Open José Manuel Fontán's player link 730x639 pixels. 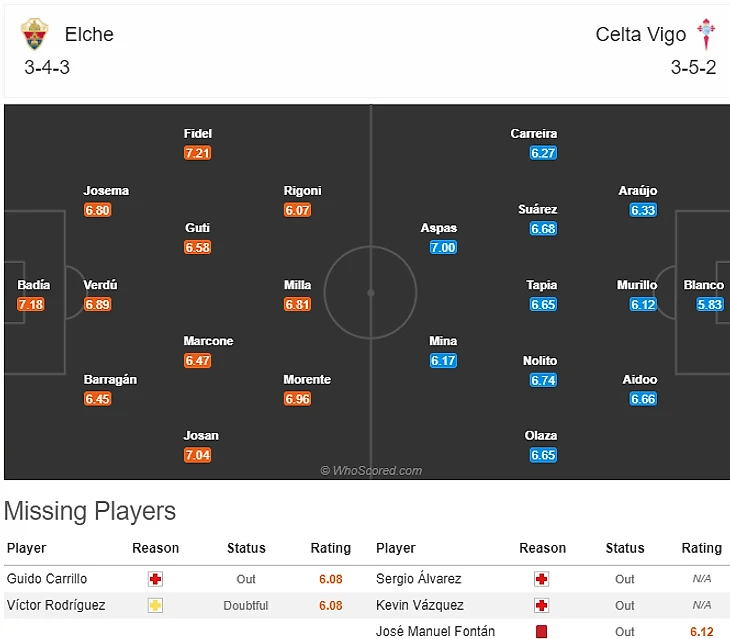tap(435, 631)
